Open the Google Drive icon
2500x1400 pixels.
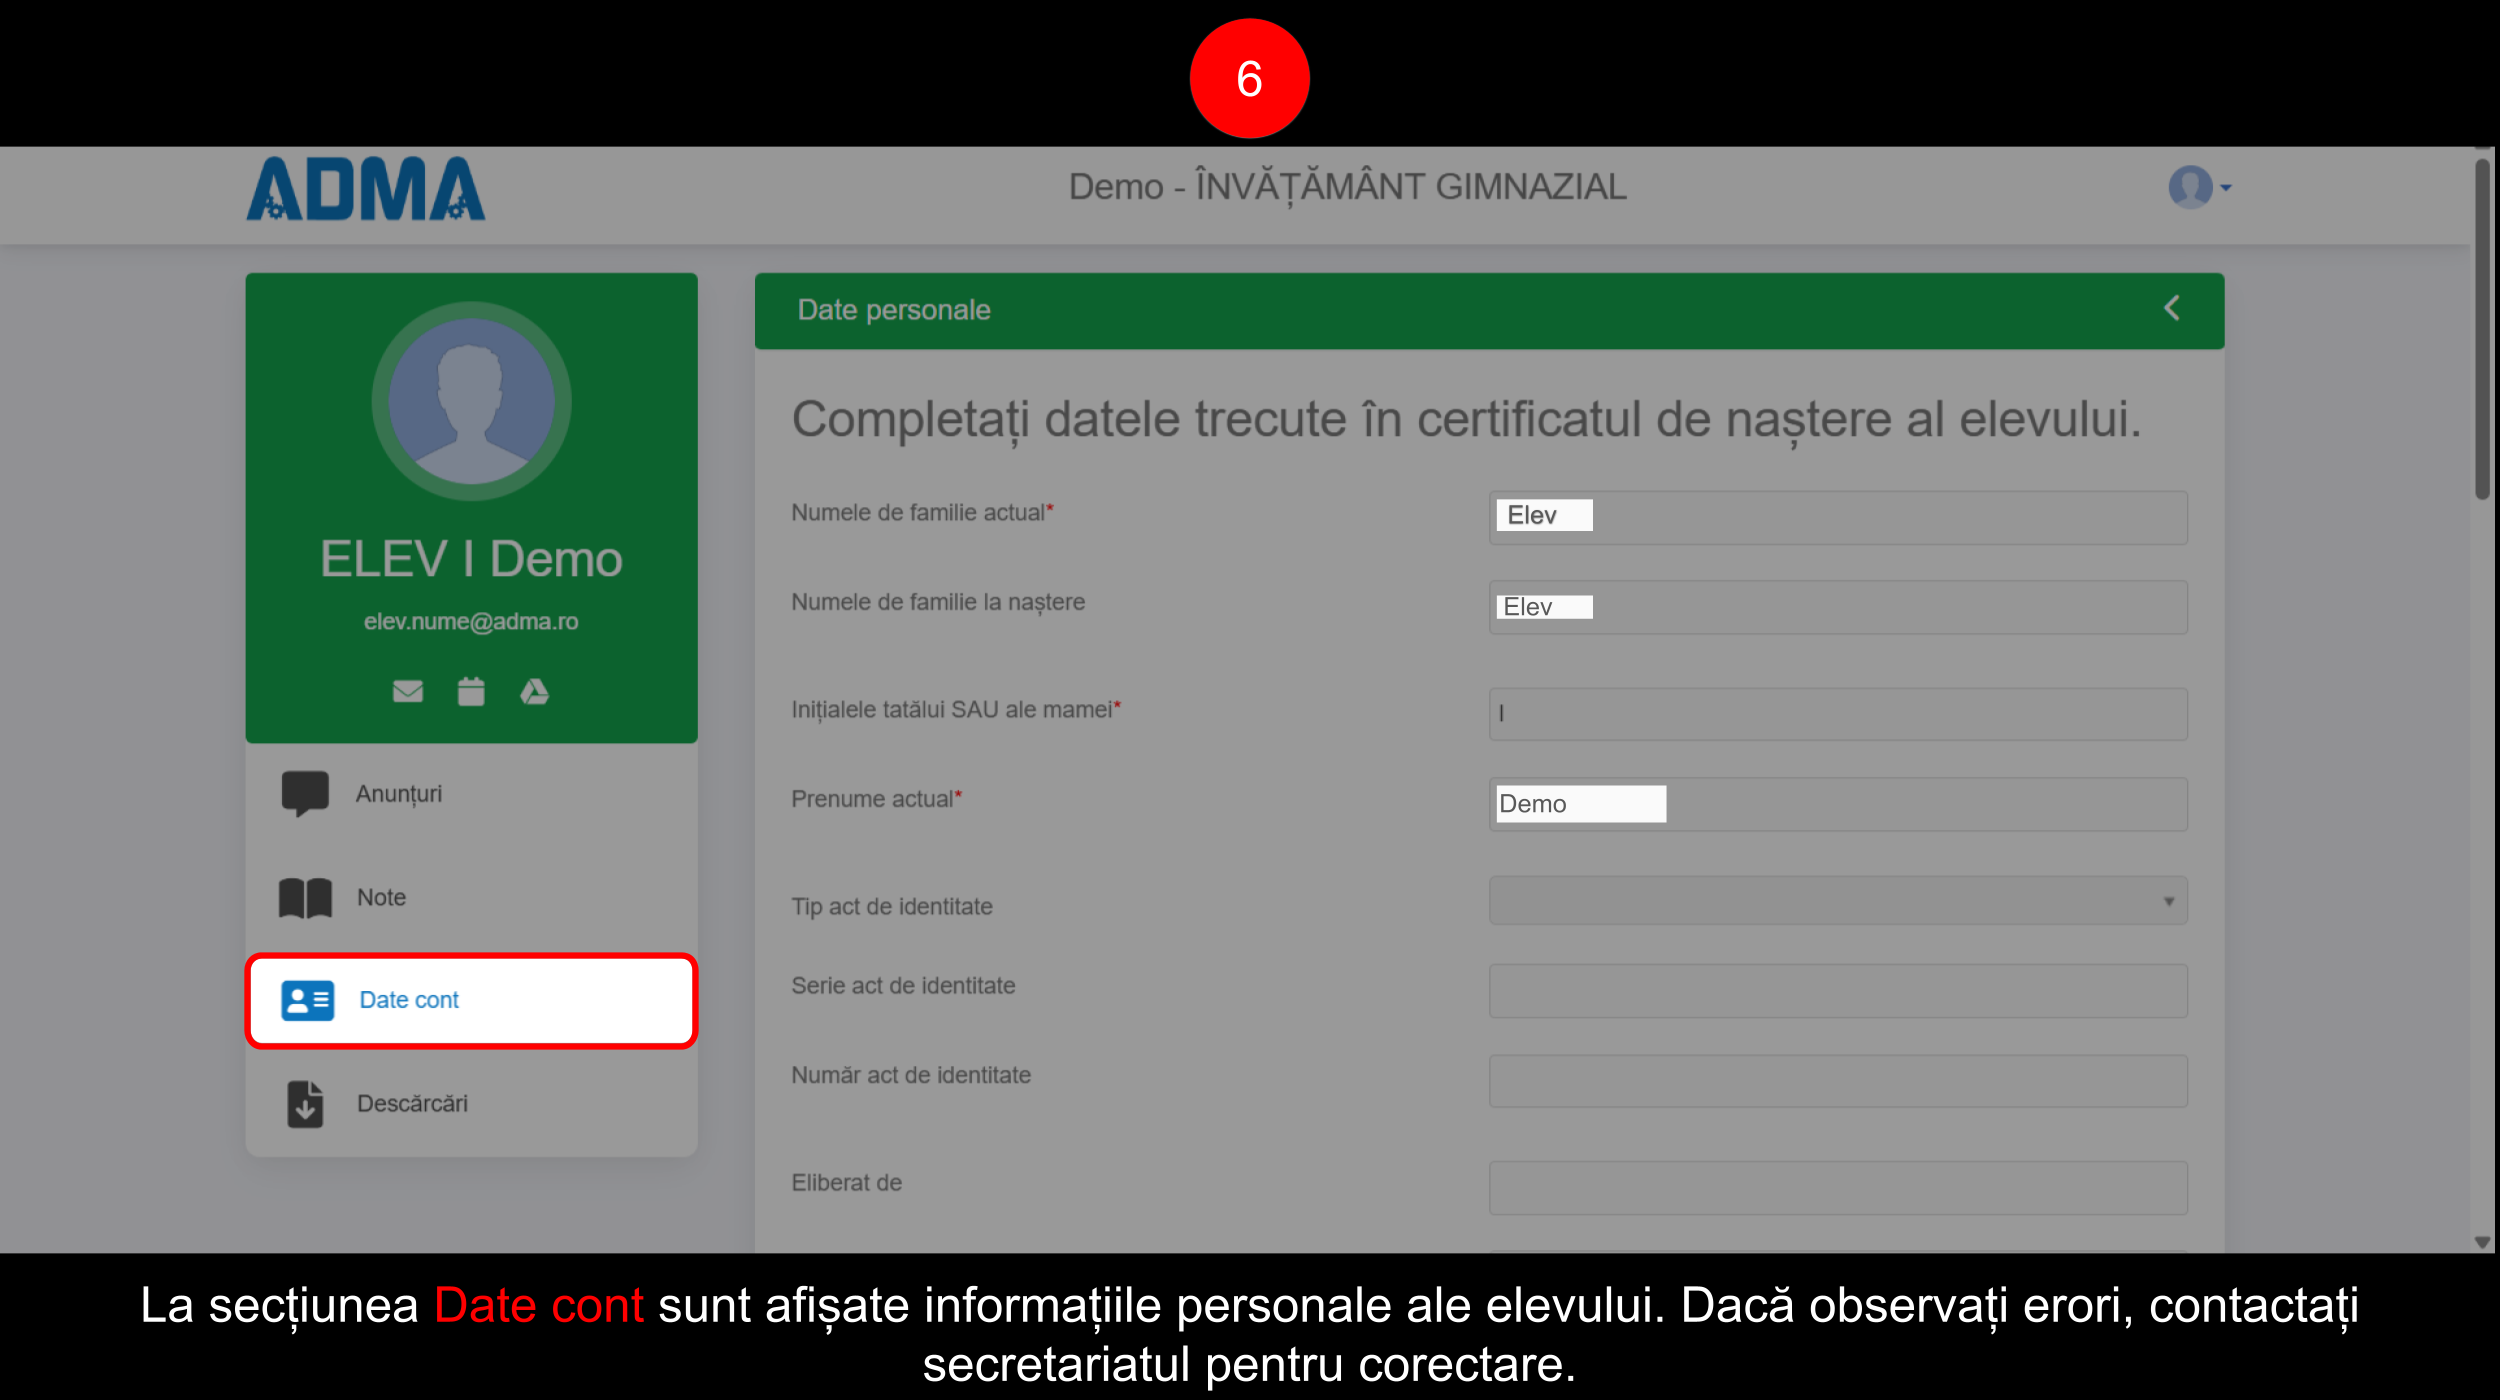click(x=534, y=691)
